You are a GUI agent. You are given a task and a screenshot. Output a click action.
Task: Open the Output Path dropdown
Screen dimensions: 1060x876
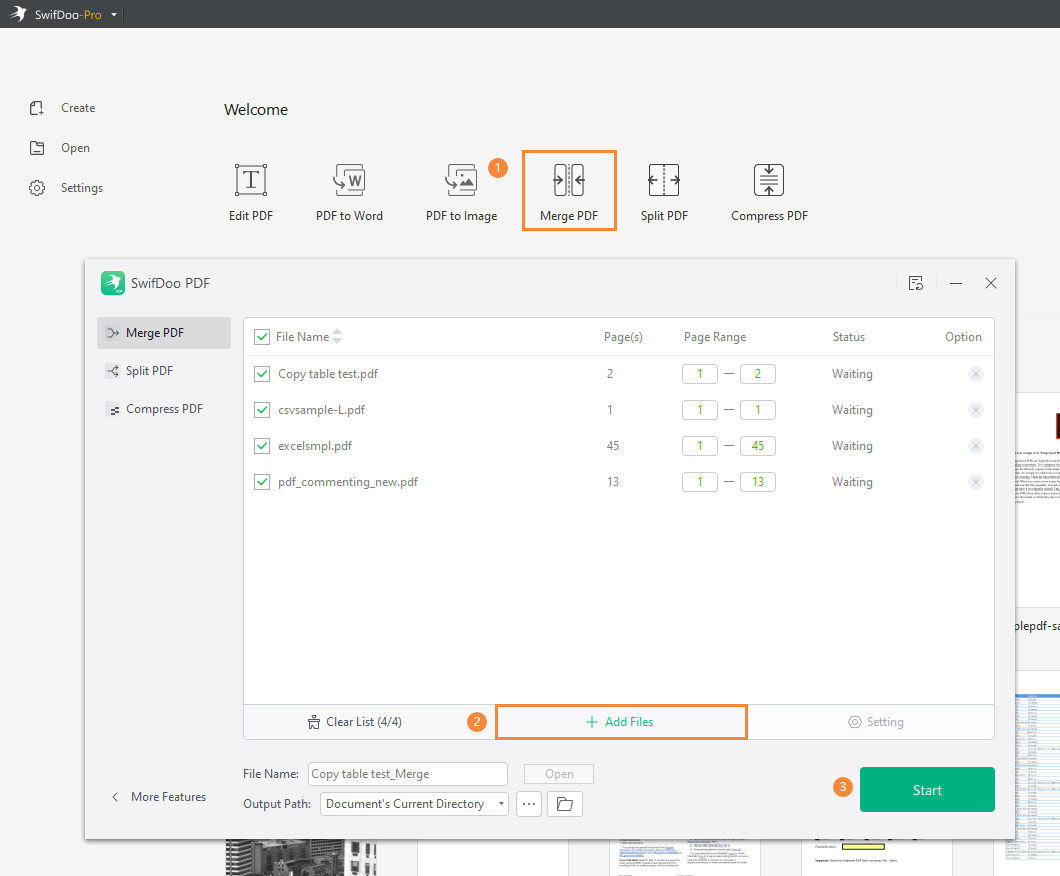pos(414,804)
